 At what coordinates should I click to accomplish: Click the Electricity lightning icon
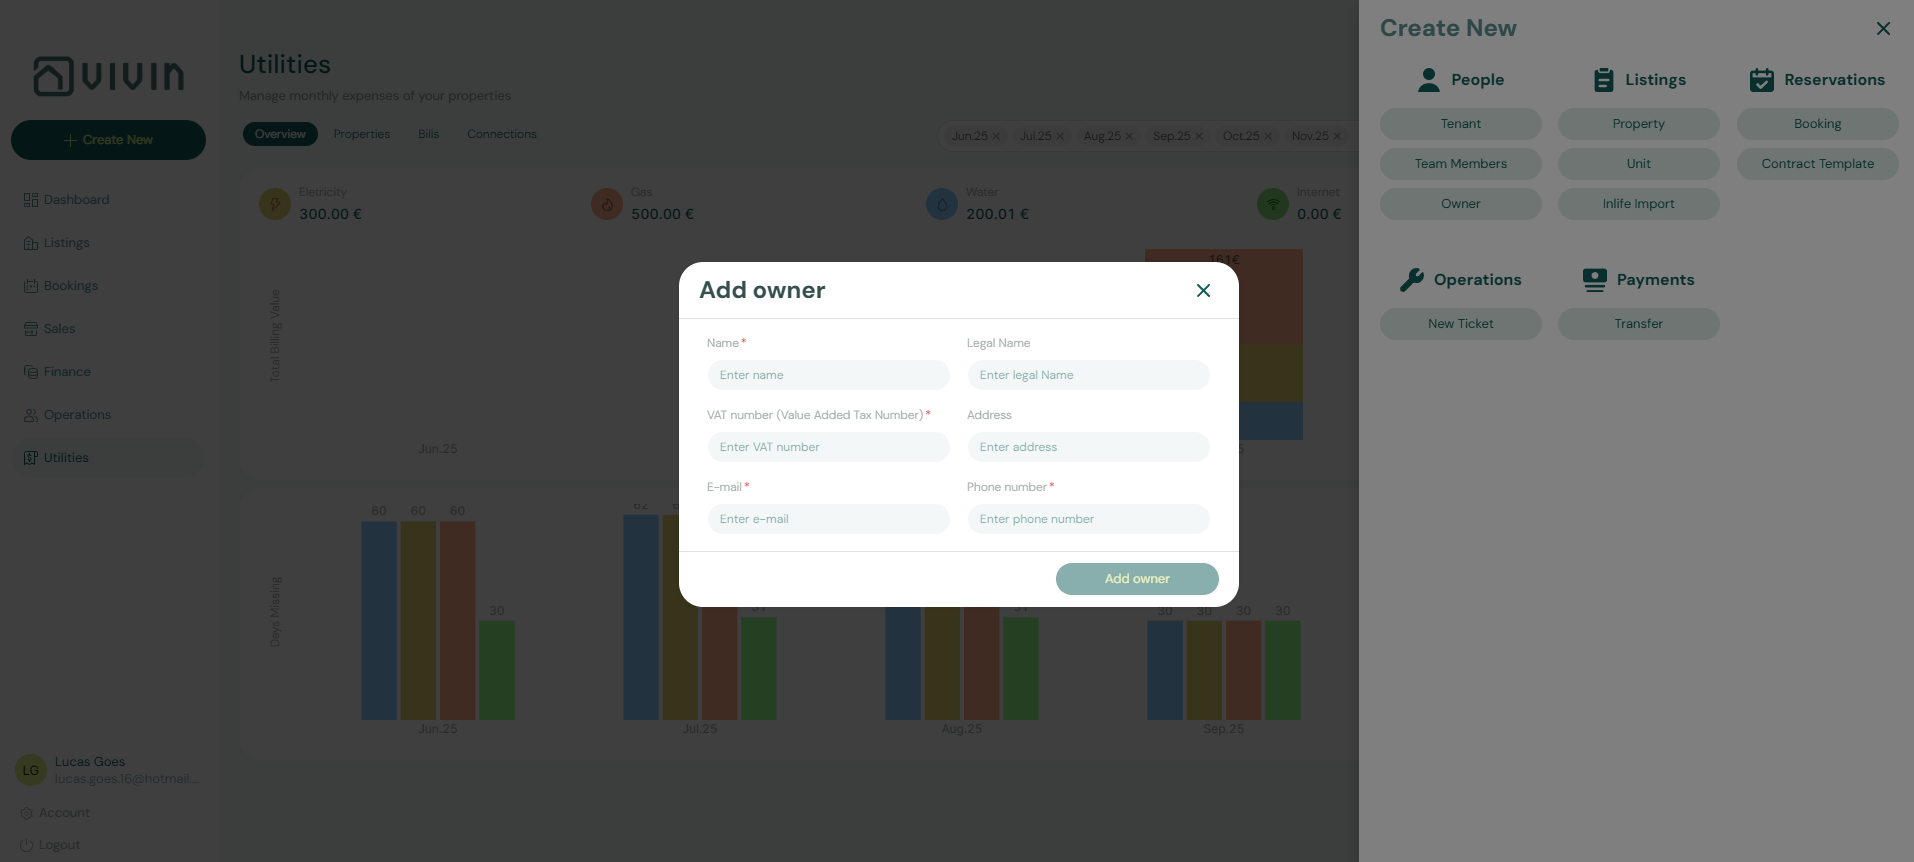(x=275, y=204)
